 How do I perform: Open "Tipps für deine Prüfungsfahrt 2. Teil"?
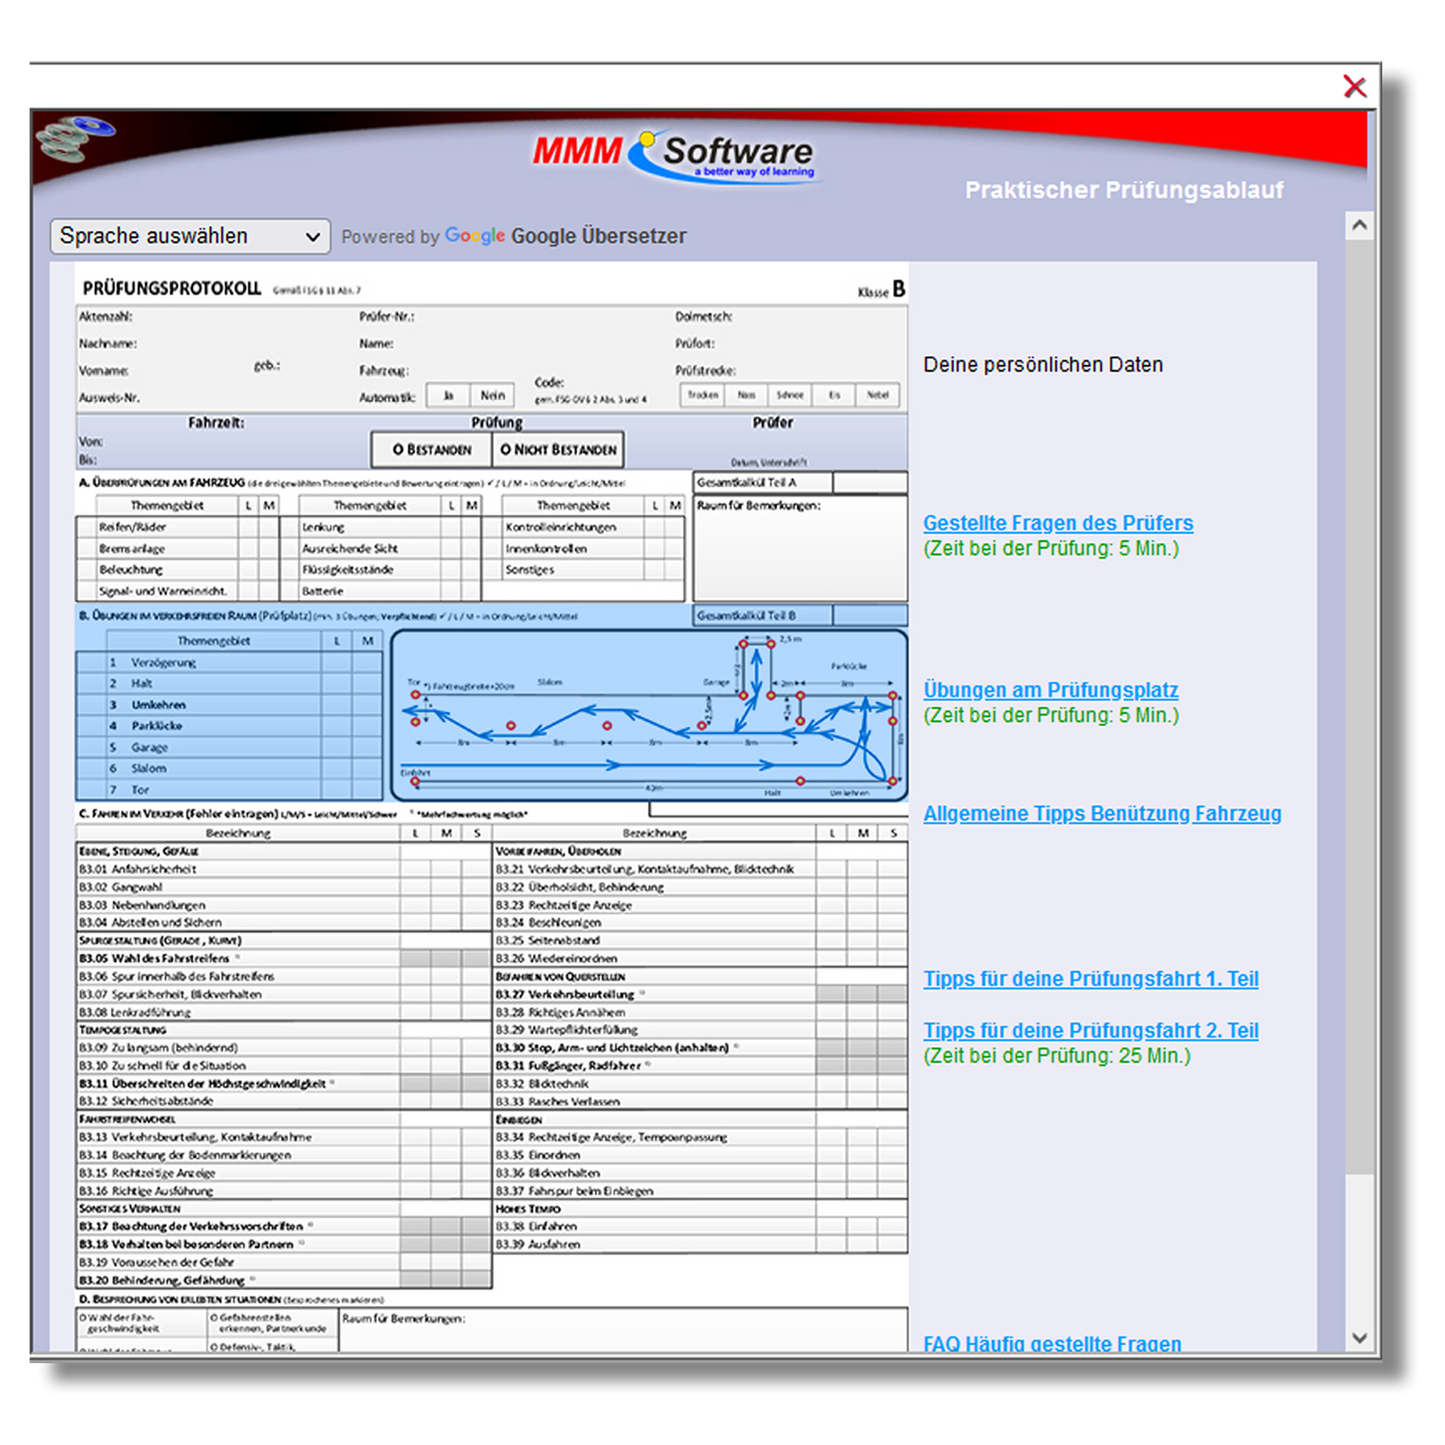(1090, 1031)
